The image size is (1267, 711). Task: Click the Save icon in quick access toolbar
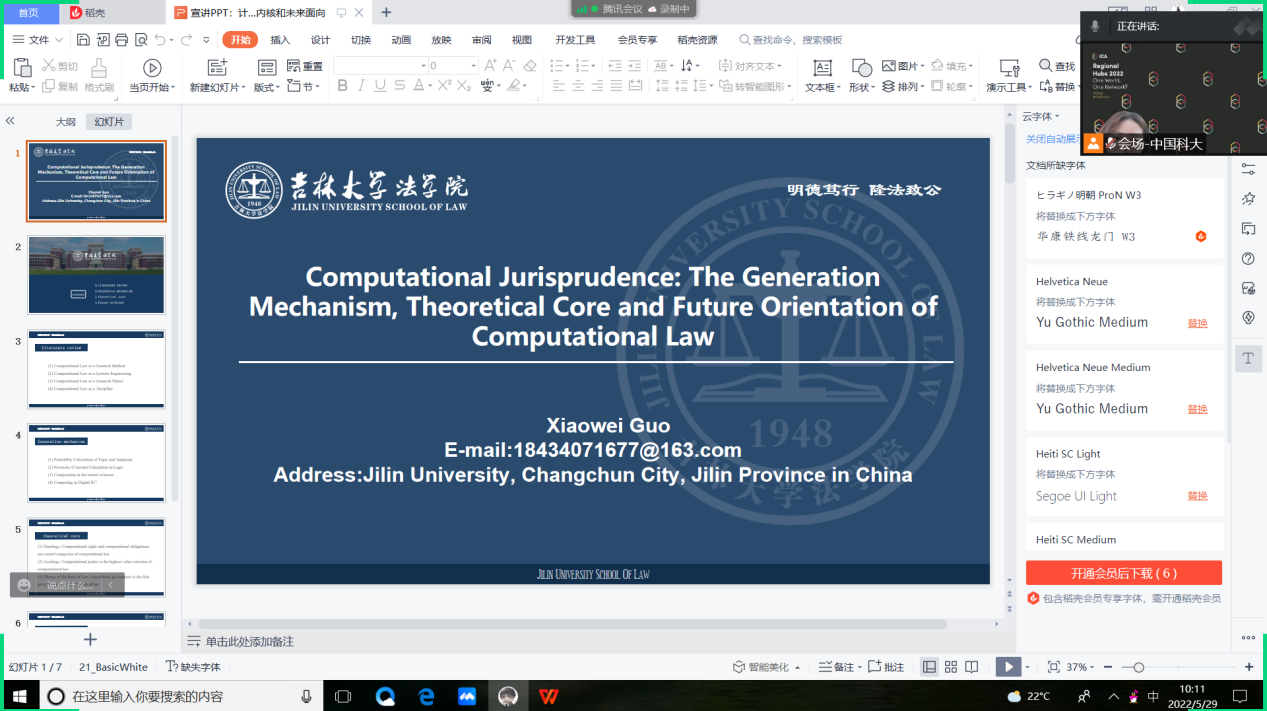coord(84,40)
